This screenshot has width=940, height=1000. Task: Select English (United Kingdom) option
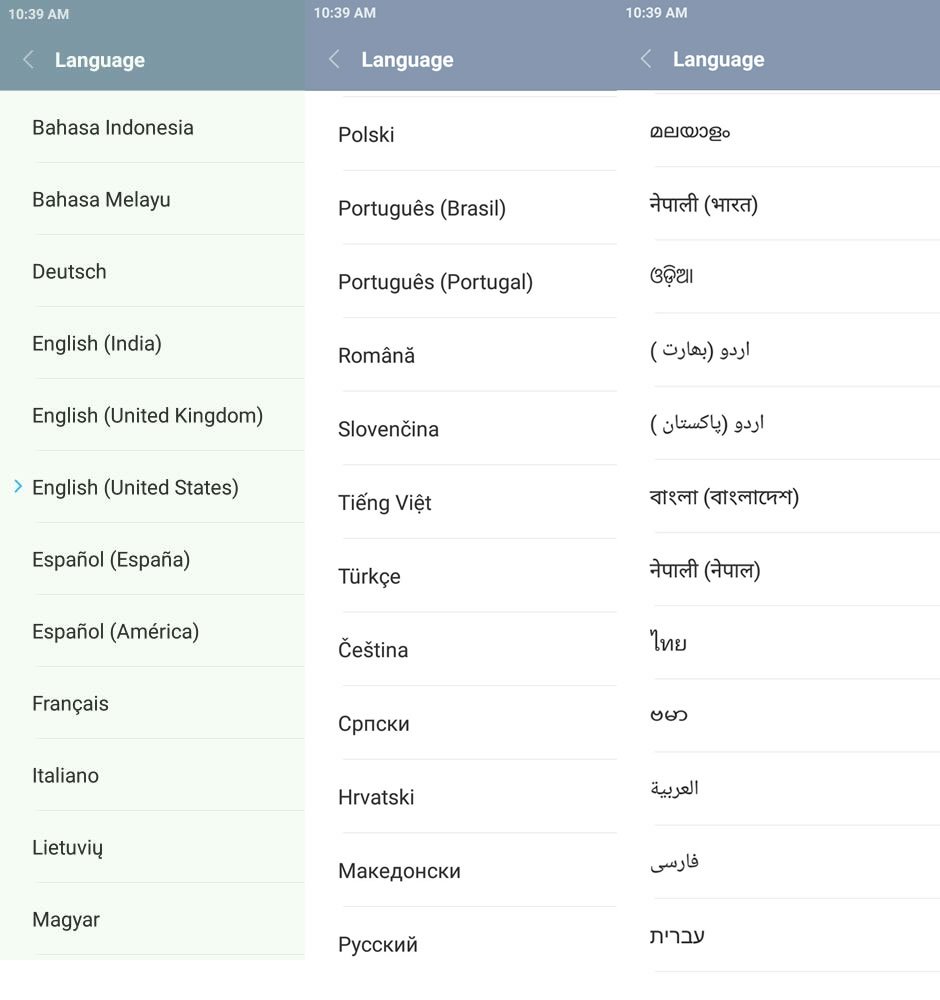point(147,416)
